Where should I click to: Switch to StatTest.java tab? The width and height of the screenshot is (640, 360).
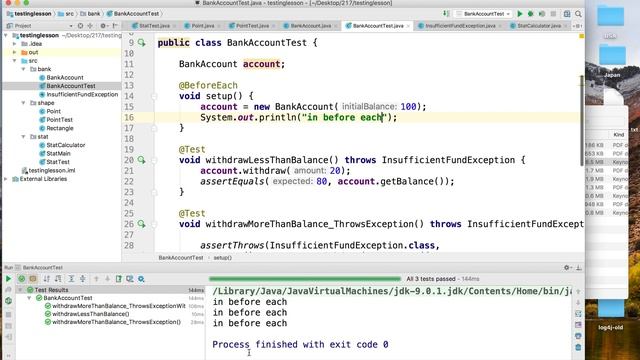153,26
